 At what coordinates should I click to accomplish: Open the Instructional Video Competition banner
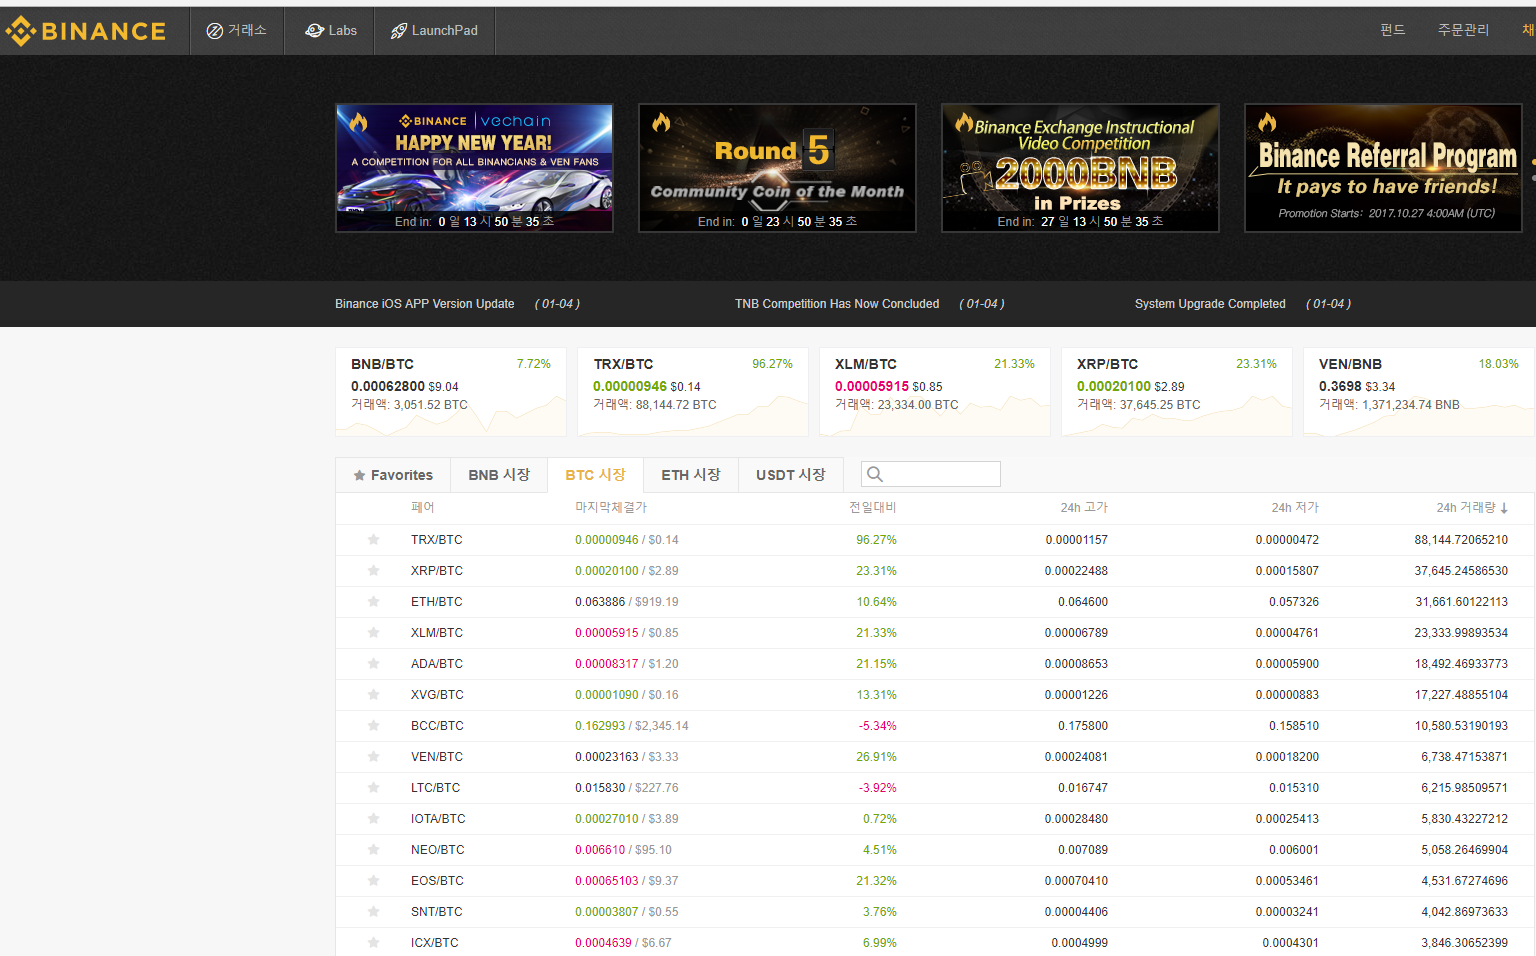(x=1080, y=168)
